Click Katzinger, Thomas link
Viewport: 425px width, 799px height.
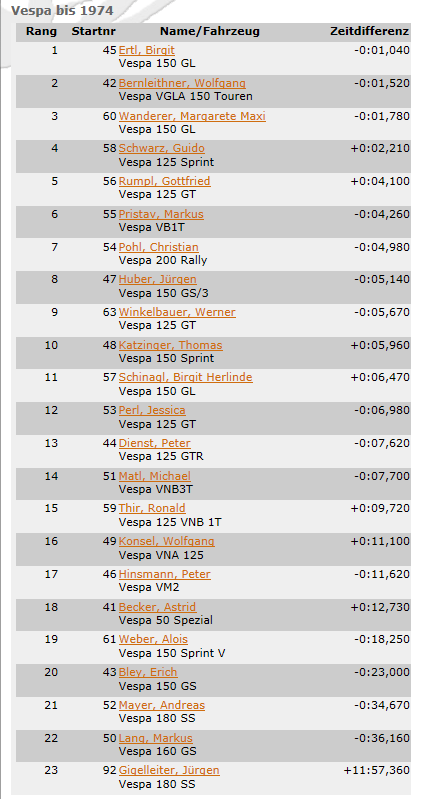coord(171,345)
